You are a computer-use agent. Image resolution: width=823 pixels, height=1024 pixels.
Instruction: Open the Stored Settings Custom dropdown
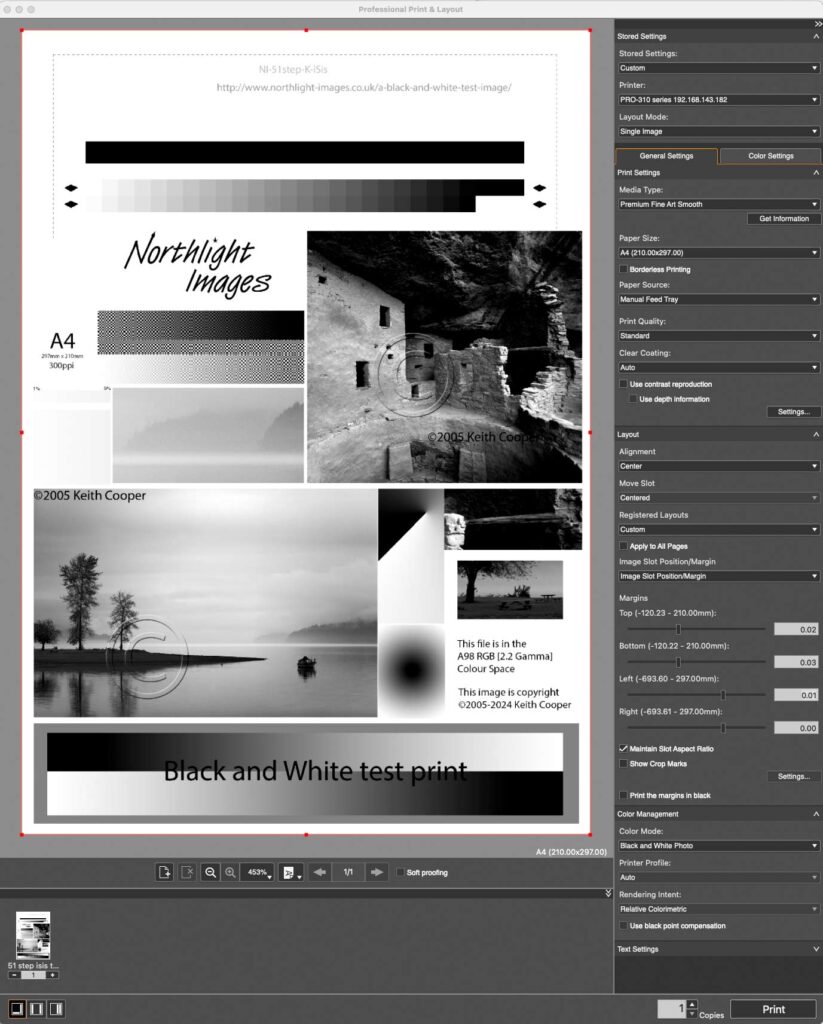718,68
